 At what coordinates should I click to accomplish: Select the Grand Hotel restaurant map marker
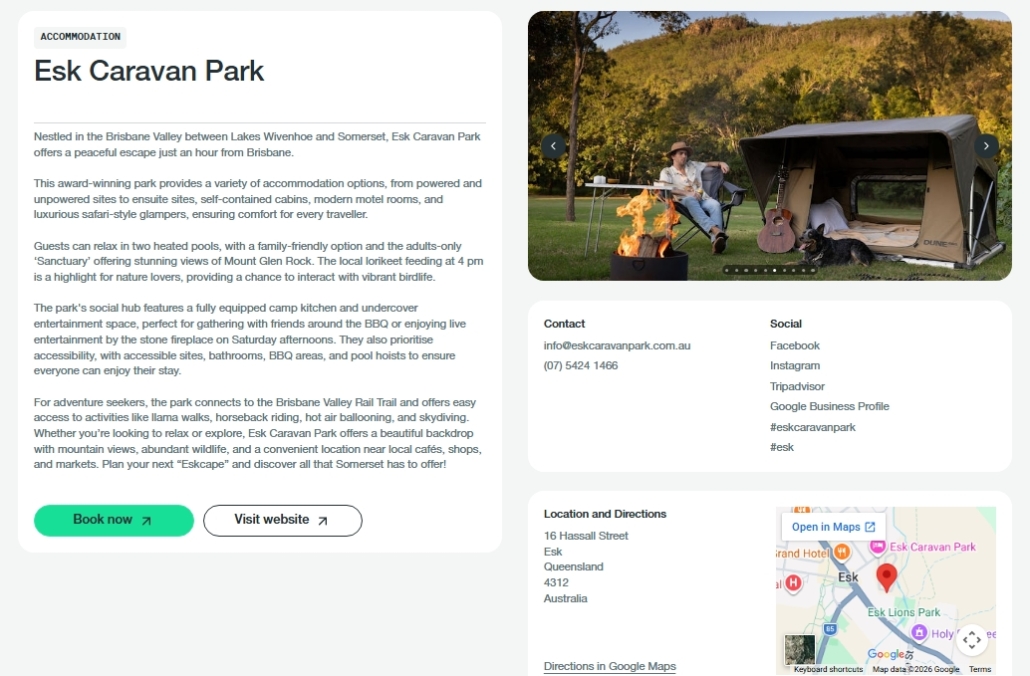pos(842,552)
